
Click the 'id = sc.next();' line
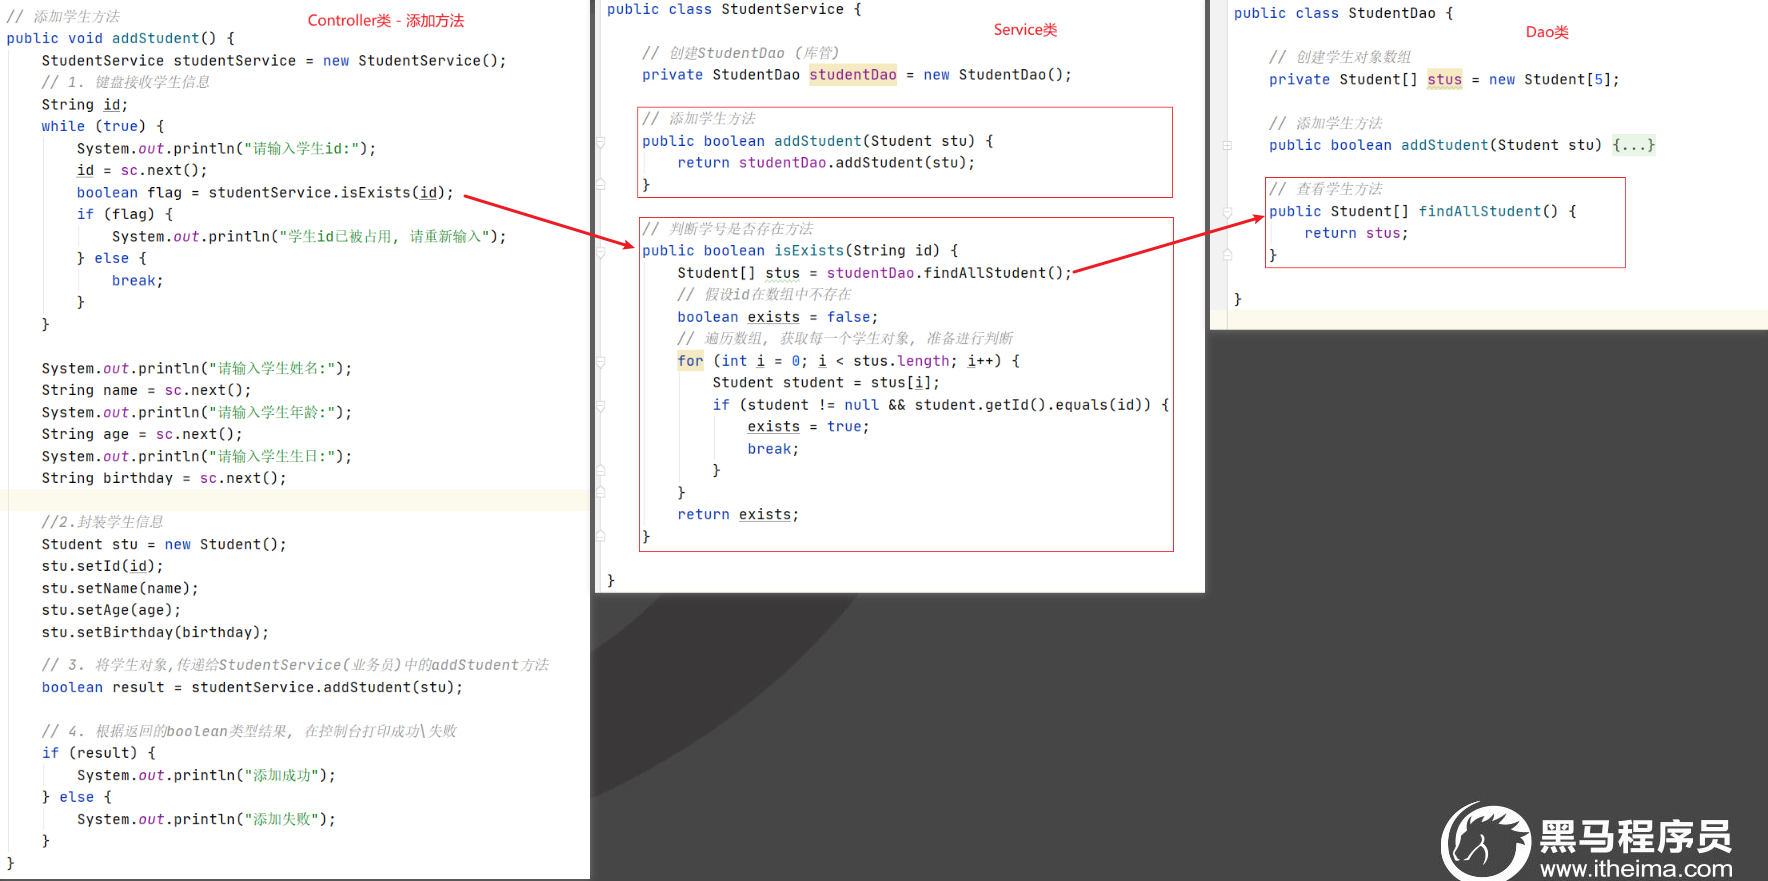point(142,171)
